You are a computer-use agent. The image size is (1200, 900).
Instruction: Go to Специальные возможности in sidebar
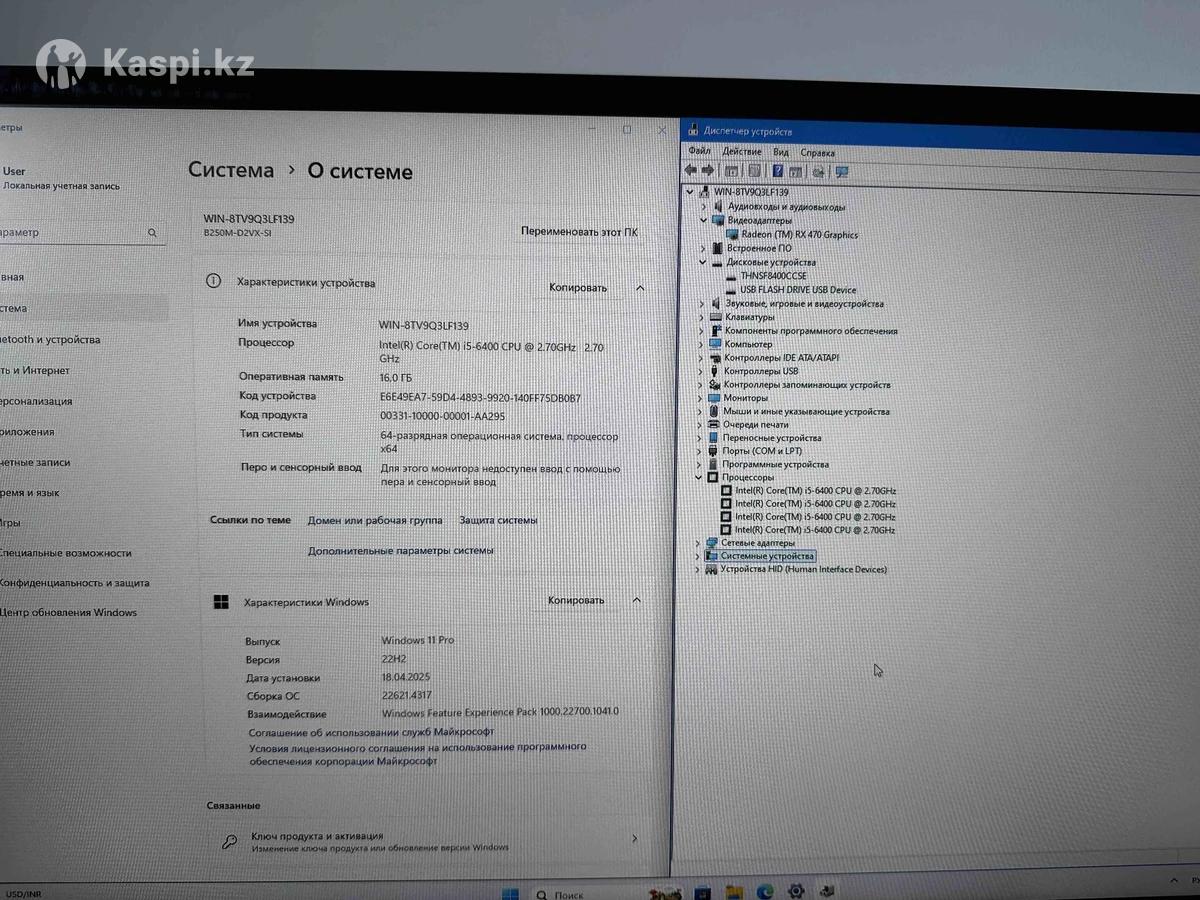65,553
